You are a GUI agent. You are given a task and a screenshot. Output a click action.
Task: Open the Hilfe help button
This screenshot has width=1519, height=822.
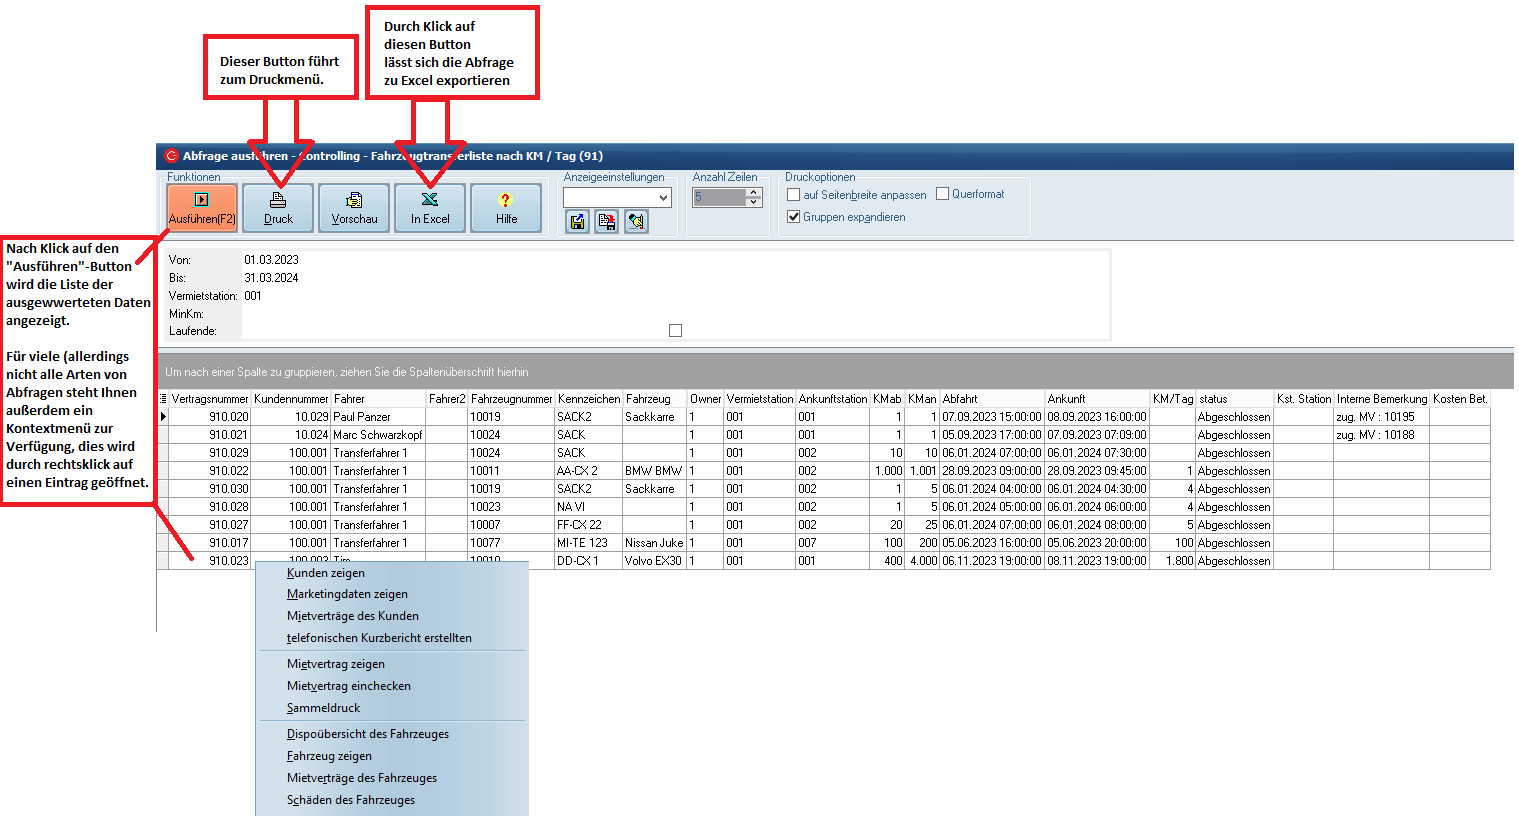click(x=506, y=208)
